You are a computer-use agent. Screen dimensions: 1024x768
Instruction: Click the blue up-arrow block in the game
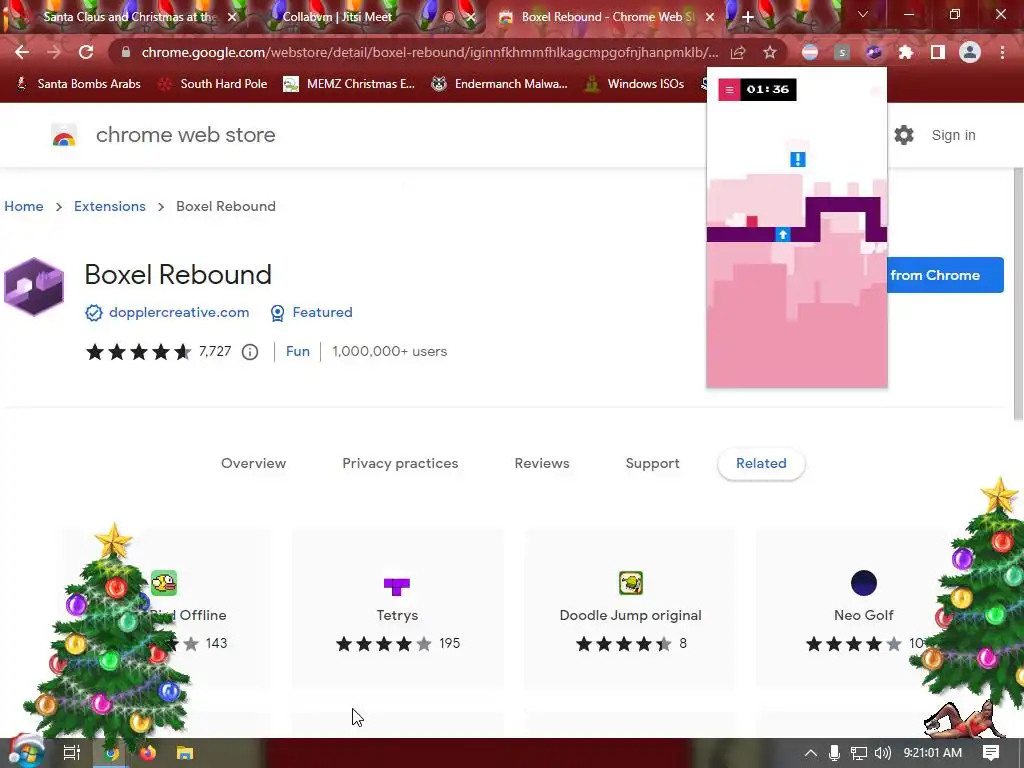coord(782,234)
